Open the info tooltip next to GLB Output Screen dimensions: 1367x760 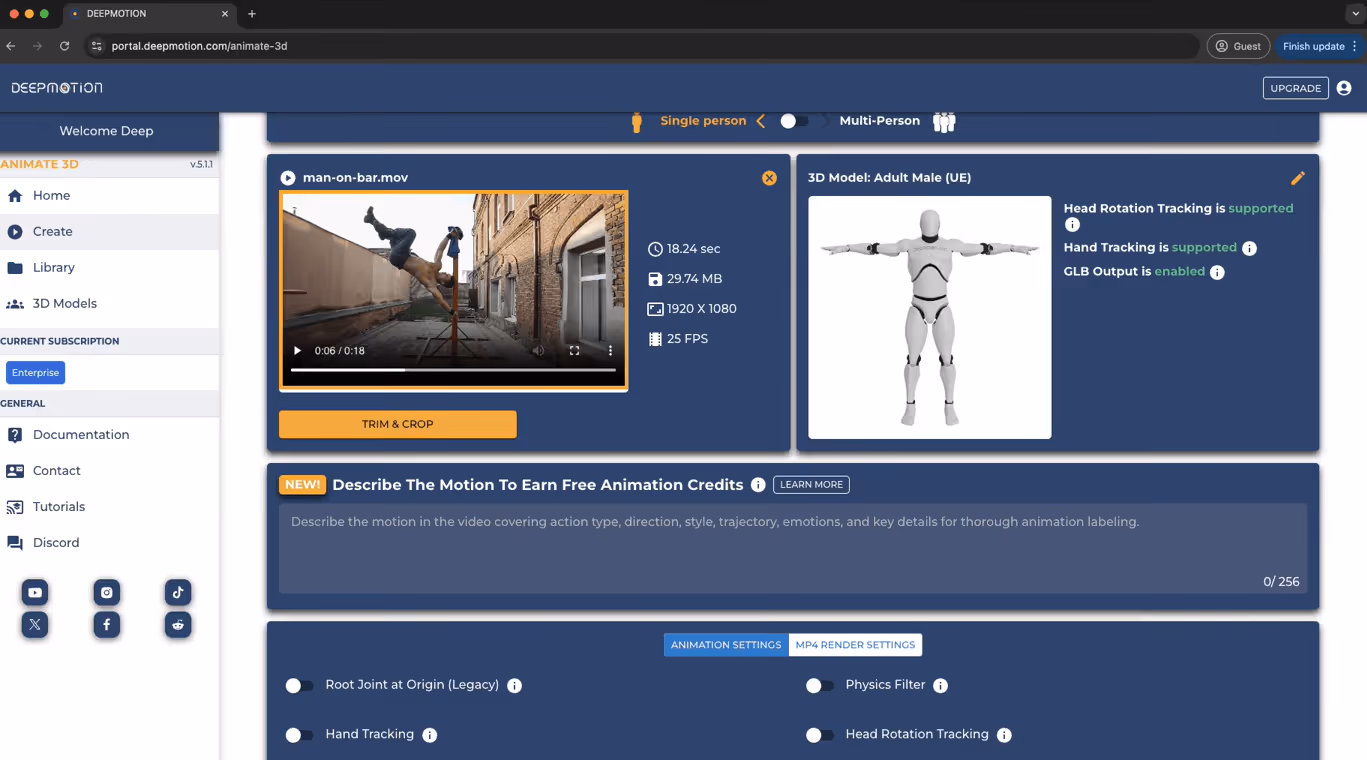pos(1218,271)
